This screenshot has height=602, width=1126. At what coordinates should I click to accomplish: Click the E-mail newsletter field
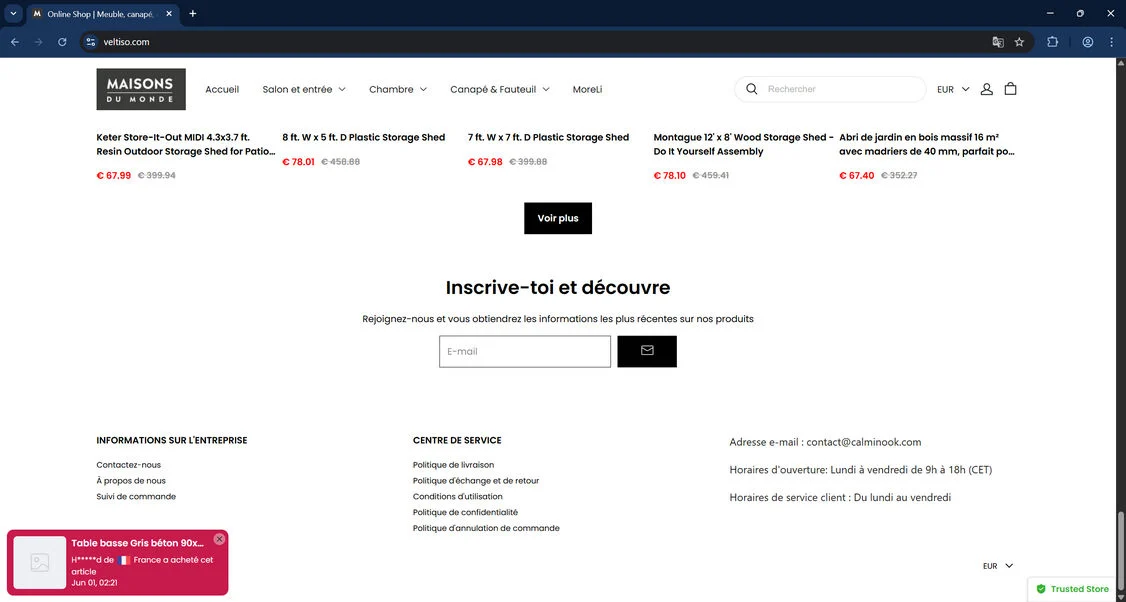point(525,351)
